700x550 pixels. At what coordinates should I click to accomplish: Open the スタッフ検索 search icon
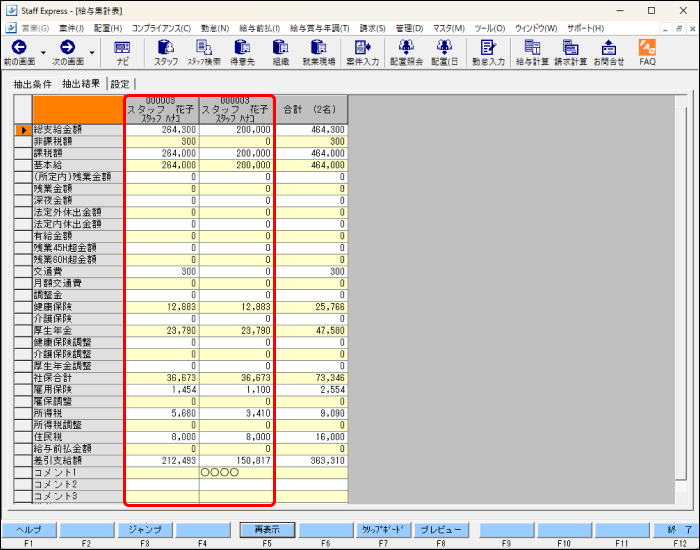204,52
